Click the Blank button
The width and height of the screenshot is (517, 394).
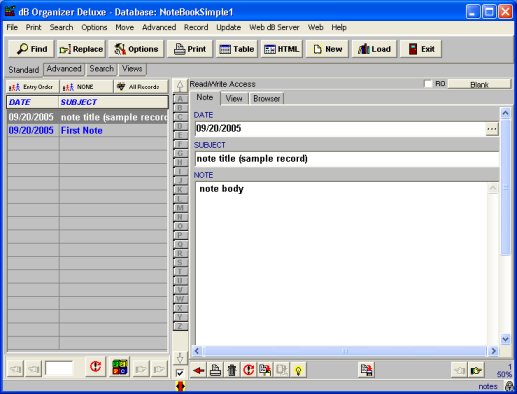point(479,84)
